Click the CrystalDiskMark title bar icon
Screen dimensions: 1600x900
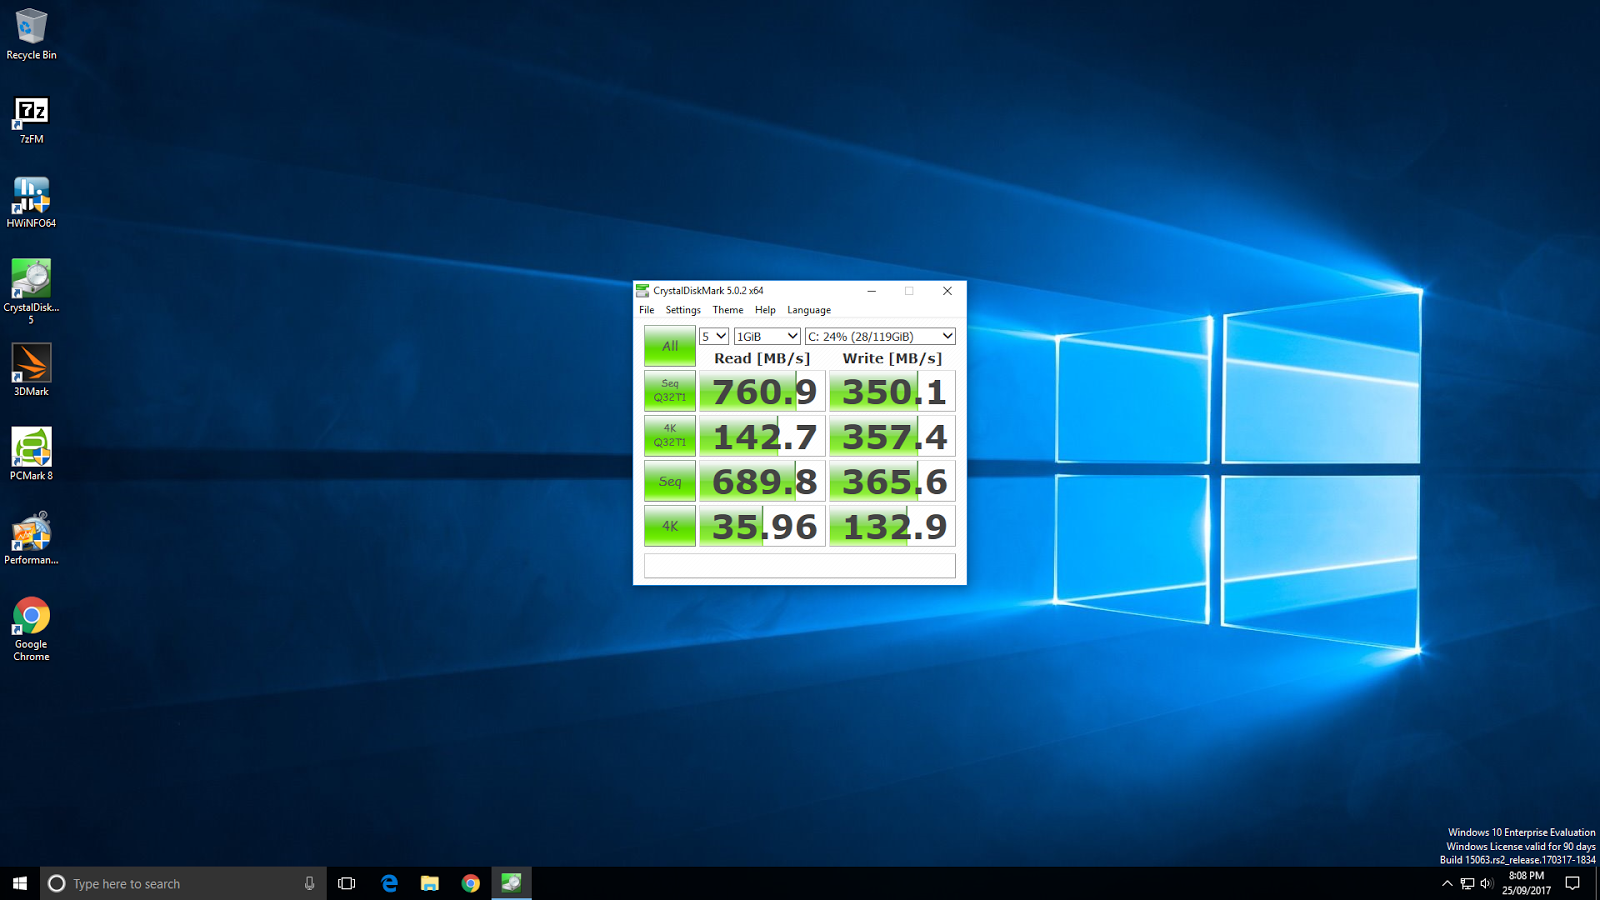(643, 291)
